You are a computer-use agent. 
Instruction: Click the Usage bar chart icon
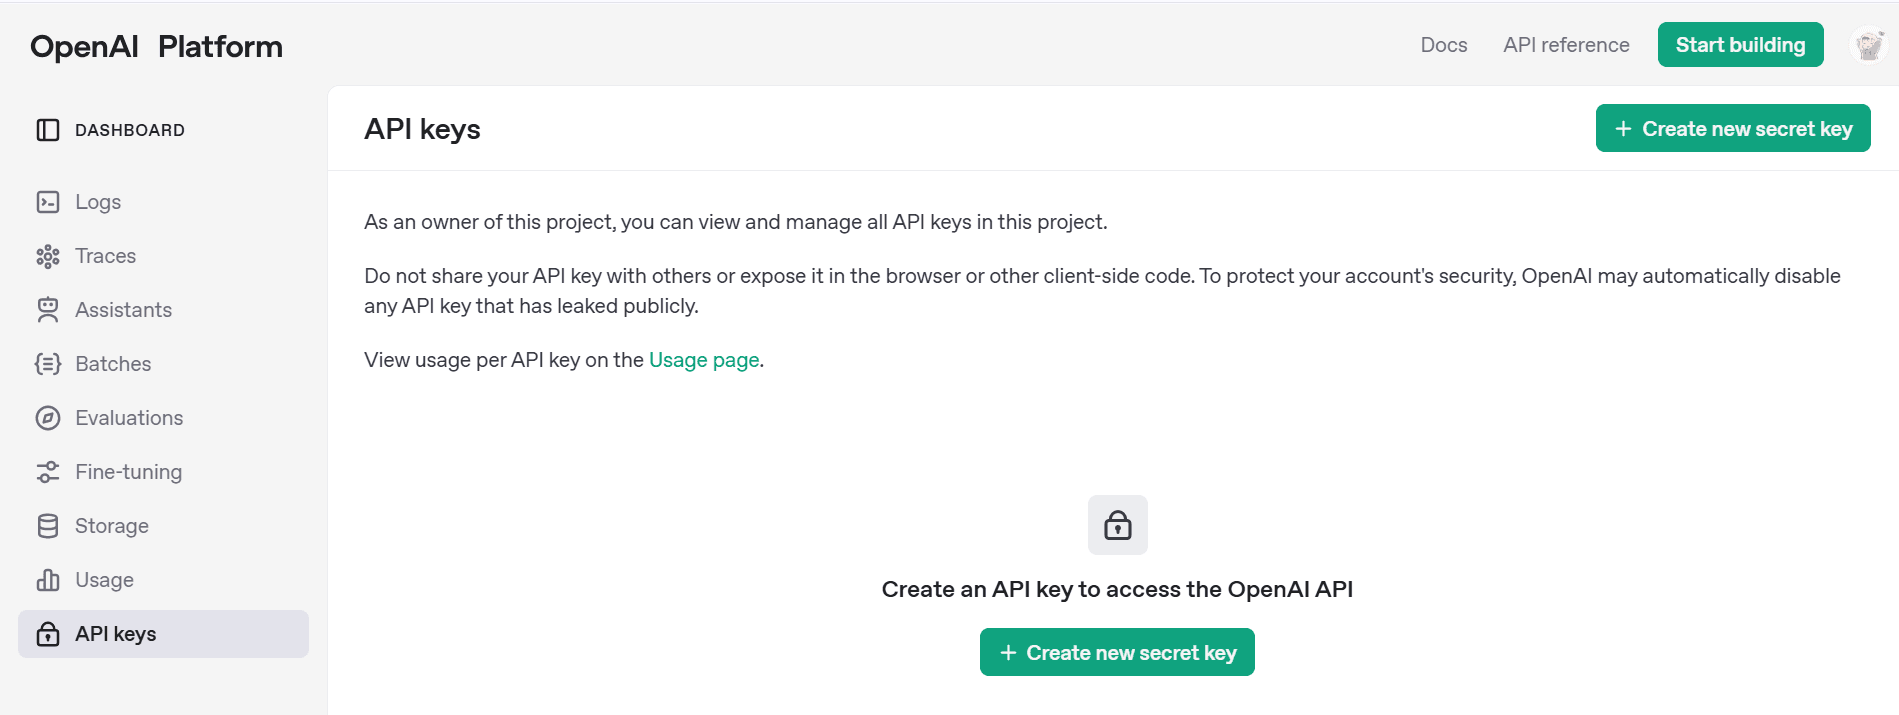[48, 580]
